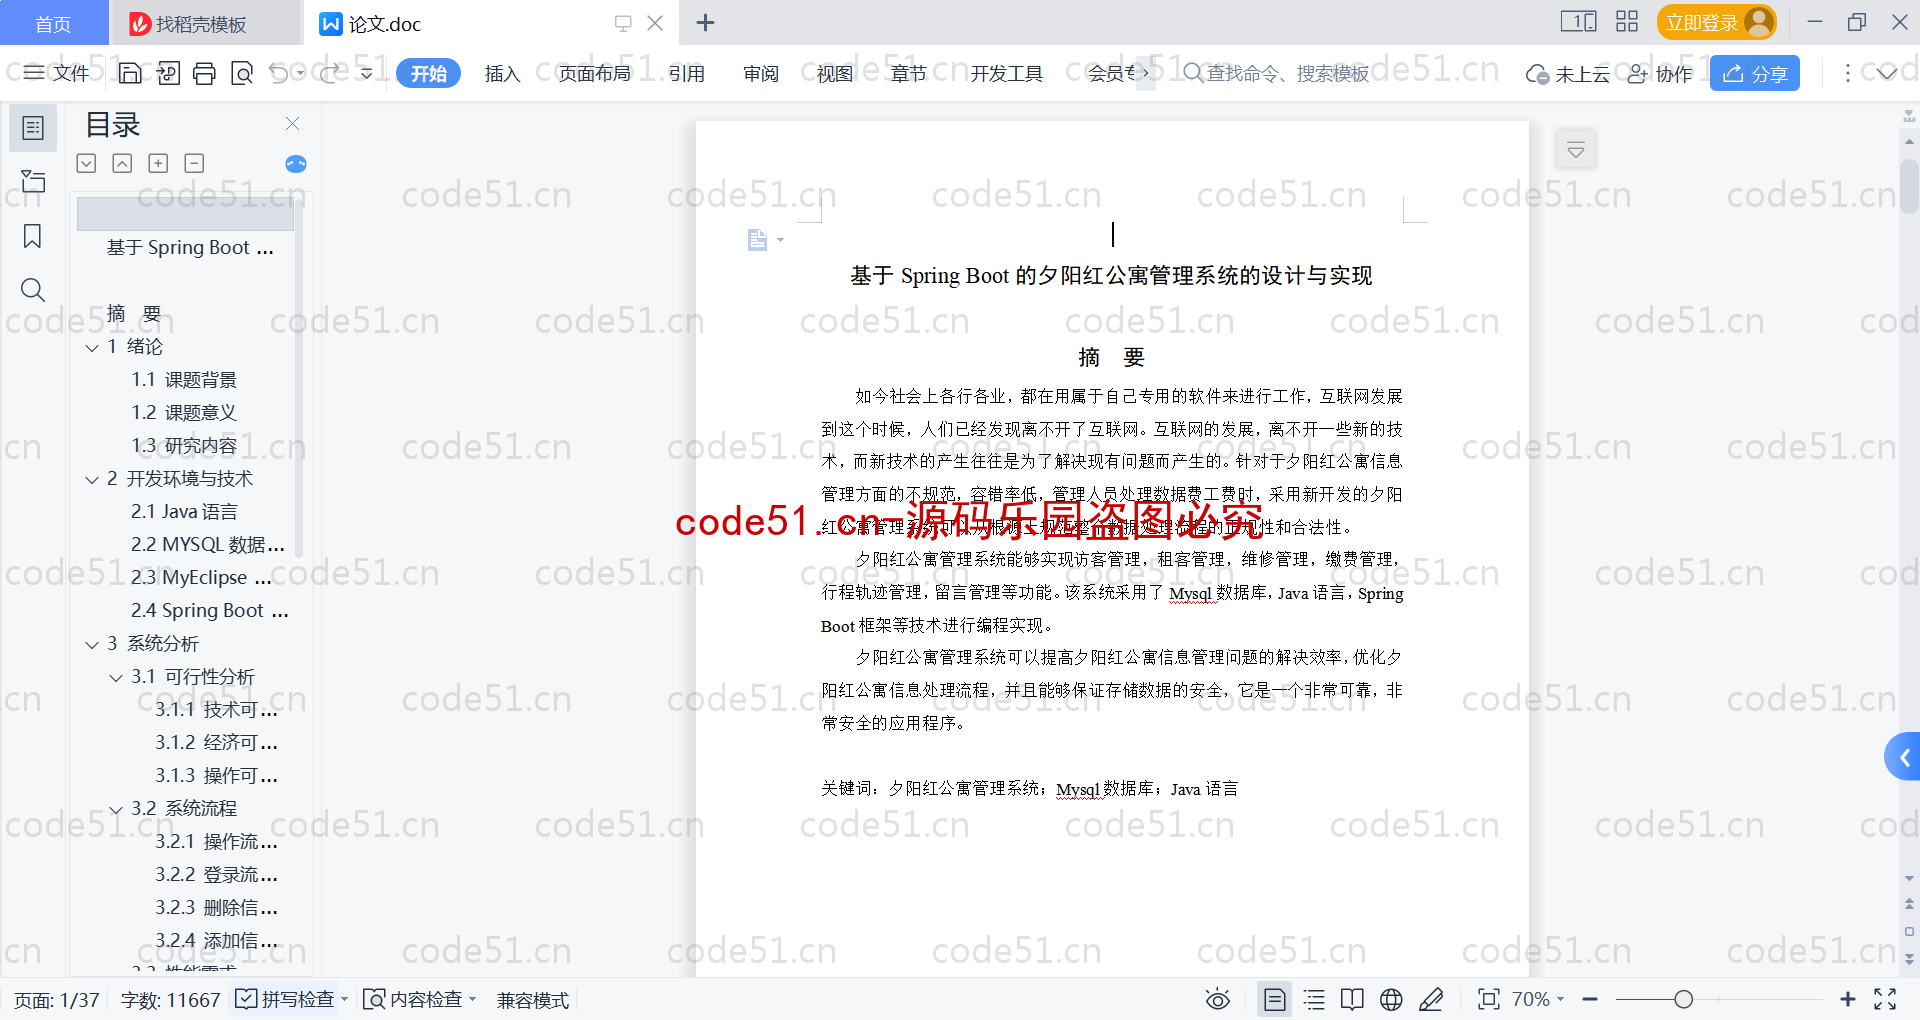
Task: Click the blue smart outline assistant icon
Action: (296, 164)
